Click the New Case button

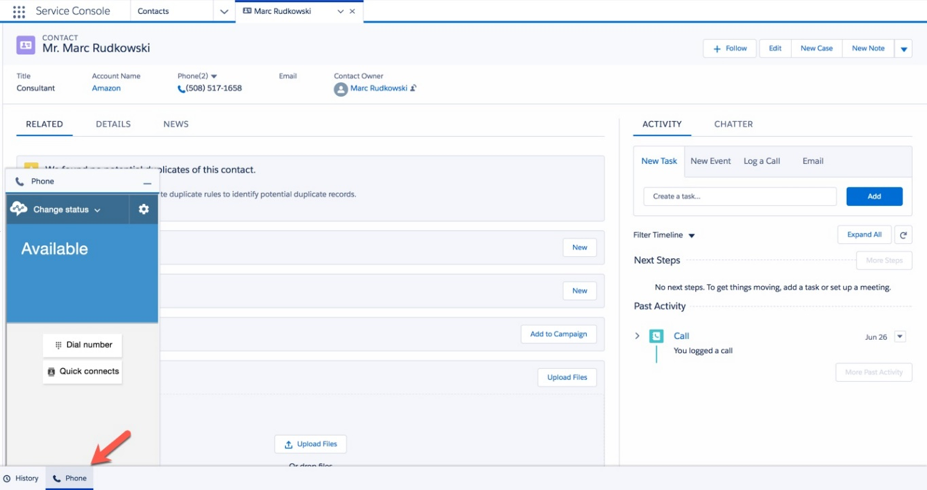pyautogui.click(x=816, y=48)
